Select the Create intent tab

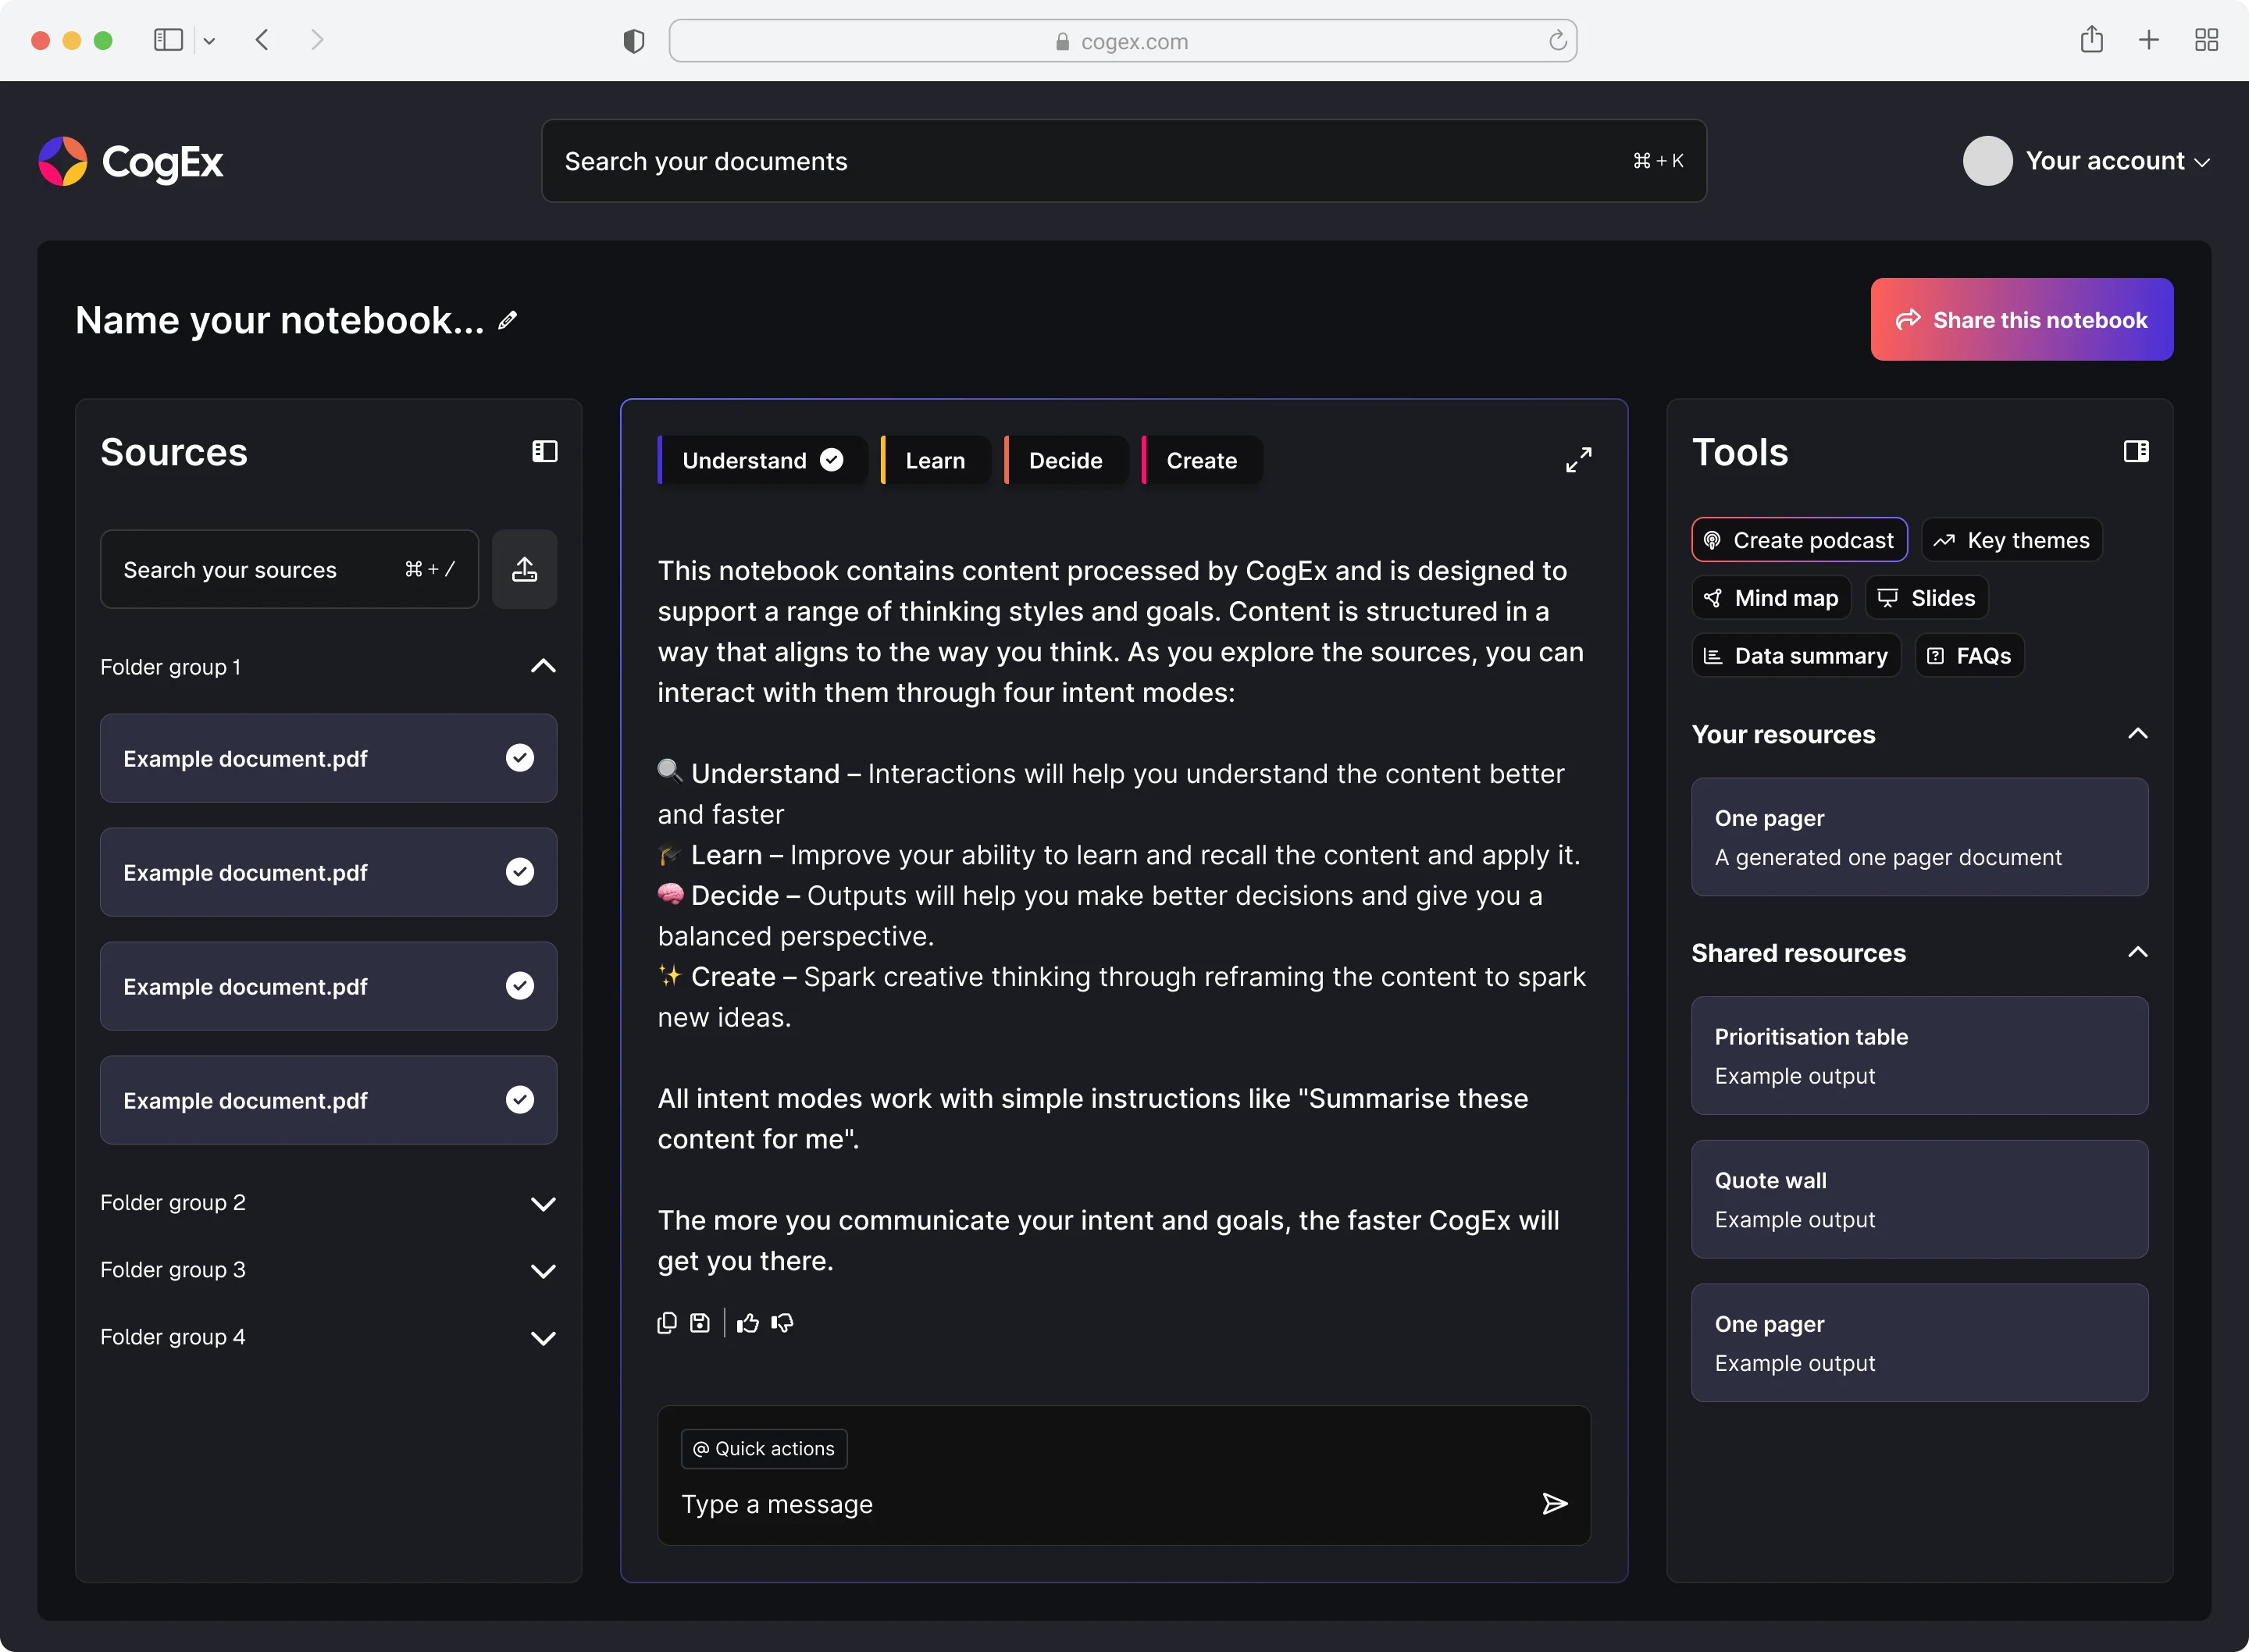click(x=1201, y=461)
